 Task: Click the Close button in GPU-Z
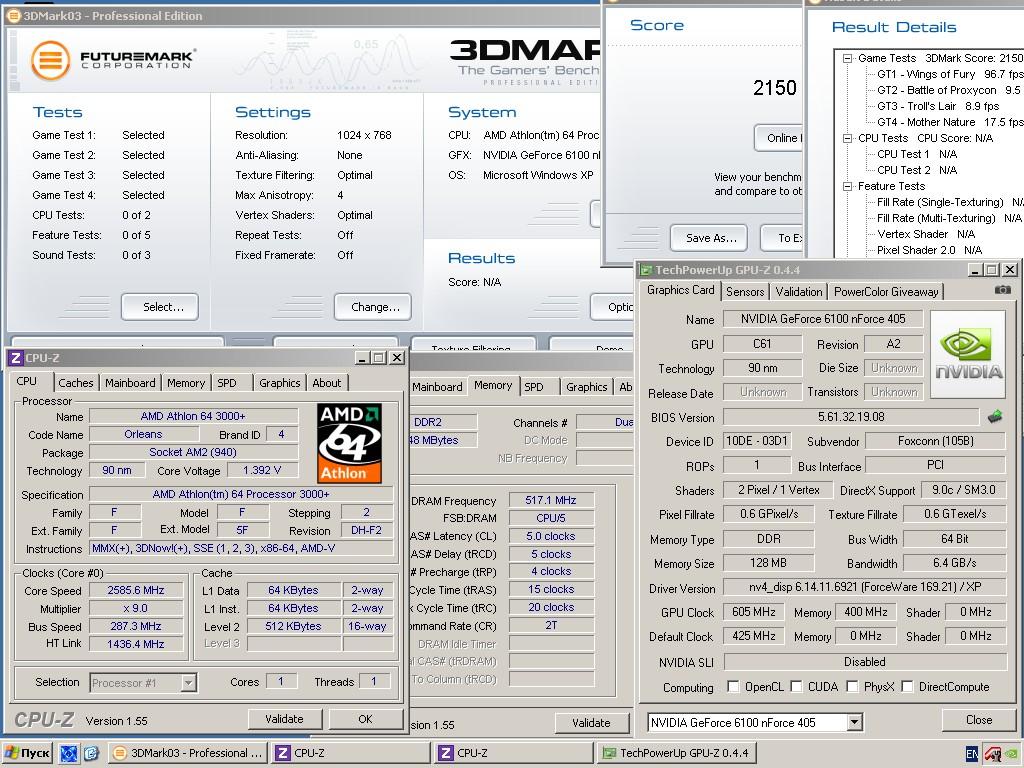pyautogui.click(x=978, y=720)
